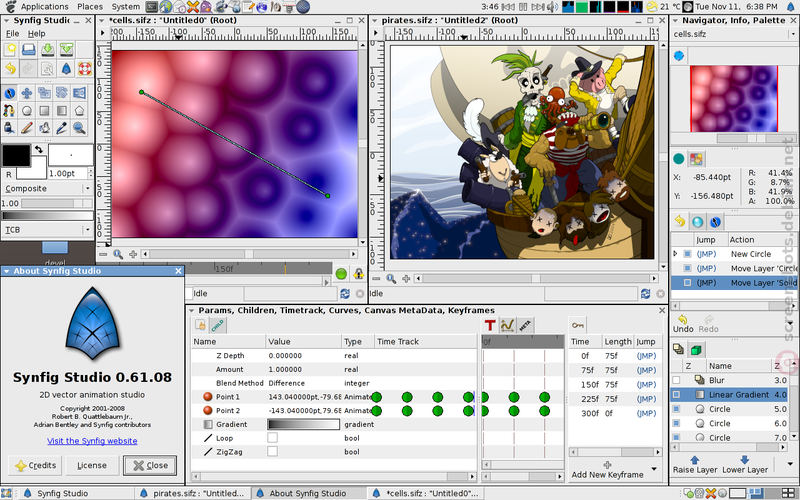The height and width of the screenshot is (500, 800).
Task: Open the Keyframes panel key icon
Action: click(578, 326)
